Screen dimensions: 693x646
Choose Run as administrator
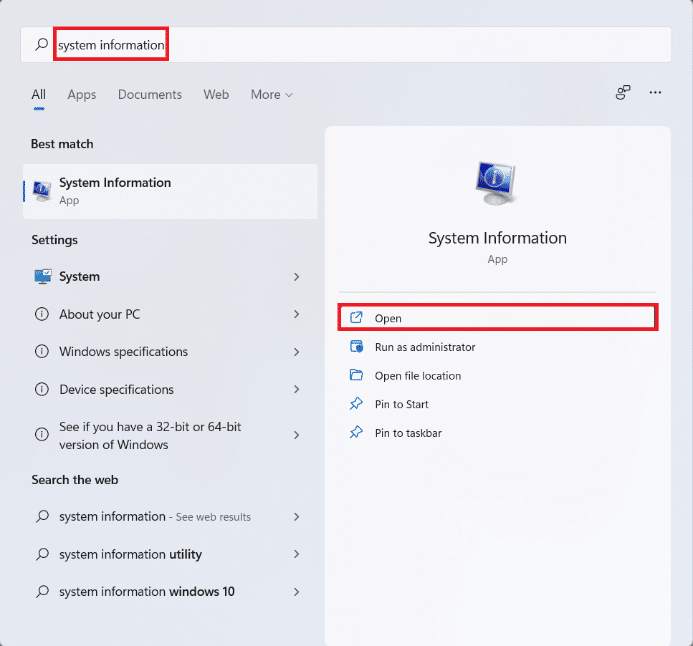point(425,347)
